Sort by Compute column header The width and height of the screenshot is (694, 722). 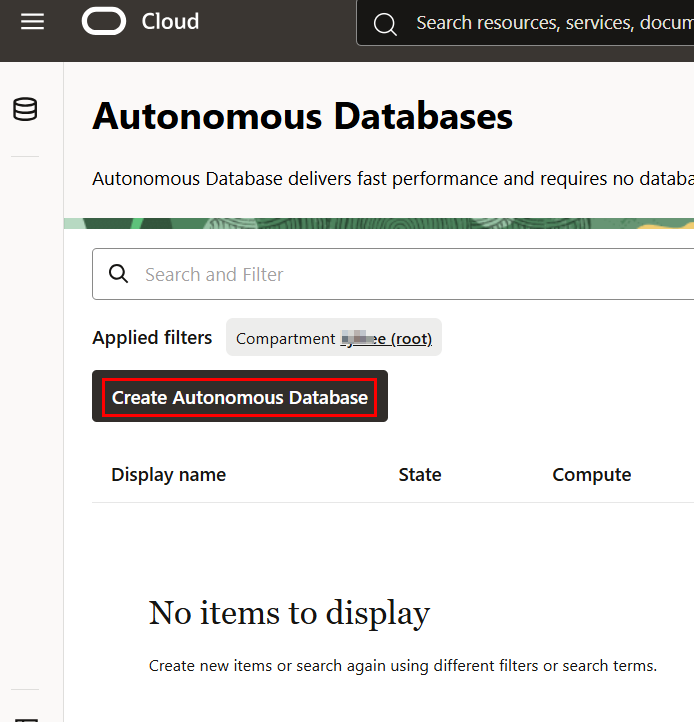coord(592,475)
